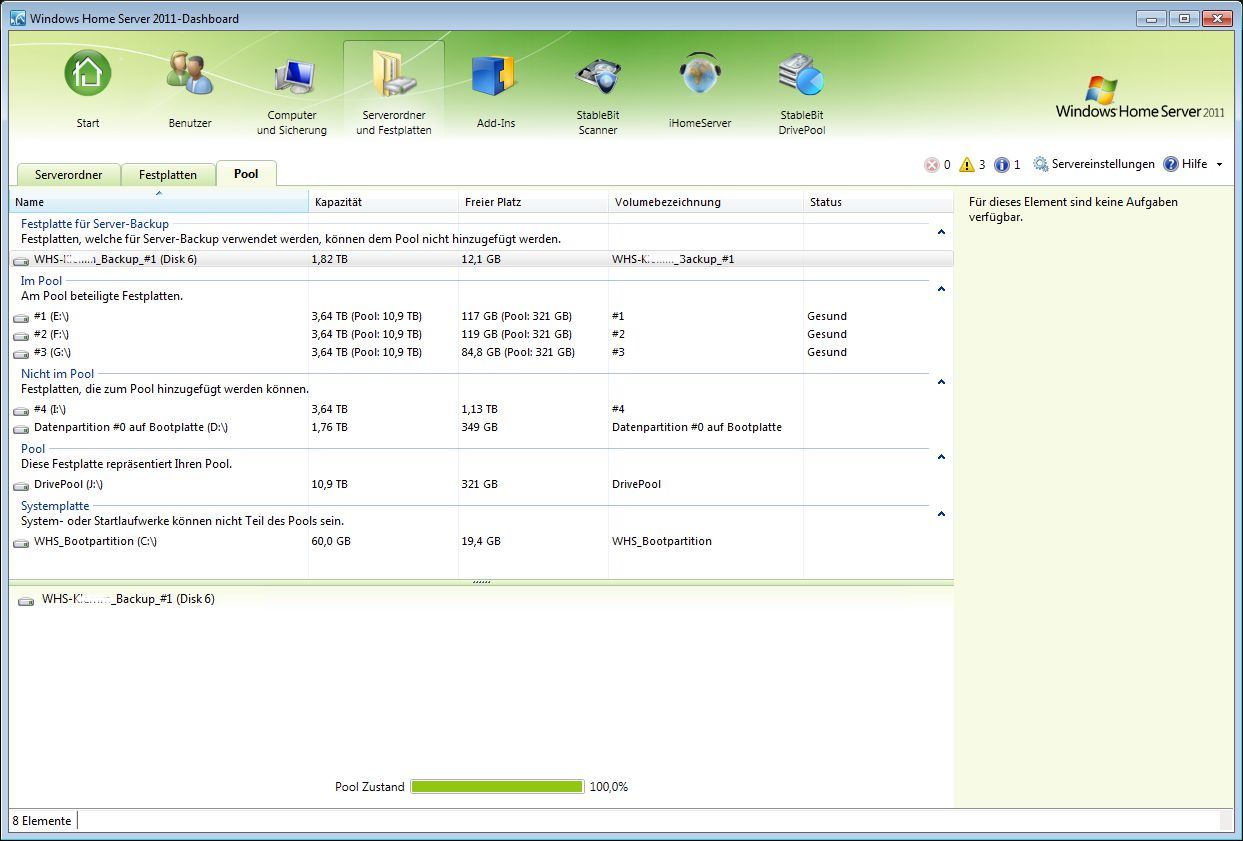Collapse the Systemplatte group
The image size is (1243, 841).
click(941, 514)
